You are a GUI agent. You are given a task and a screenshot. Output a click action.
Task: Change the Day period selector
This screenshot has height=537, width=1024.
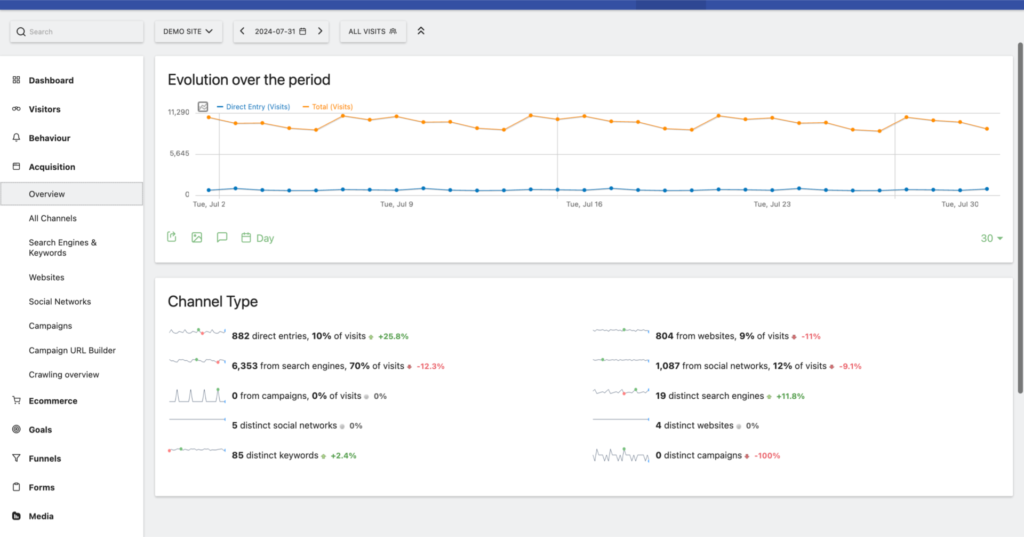pyautogui.click(x=258, y=238)
